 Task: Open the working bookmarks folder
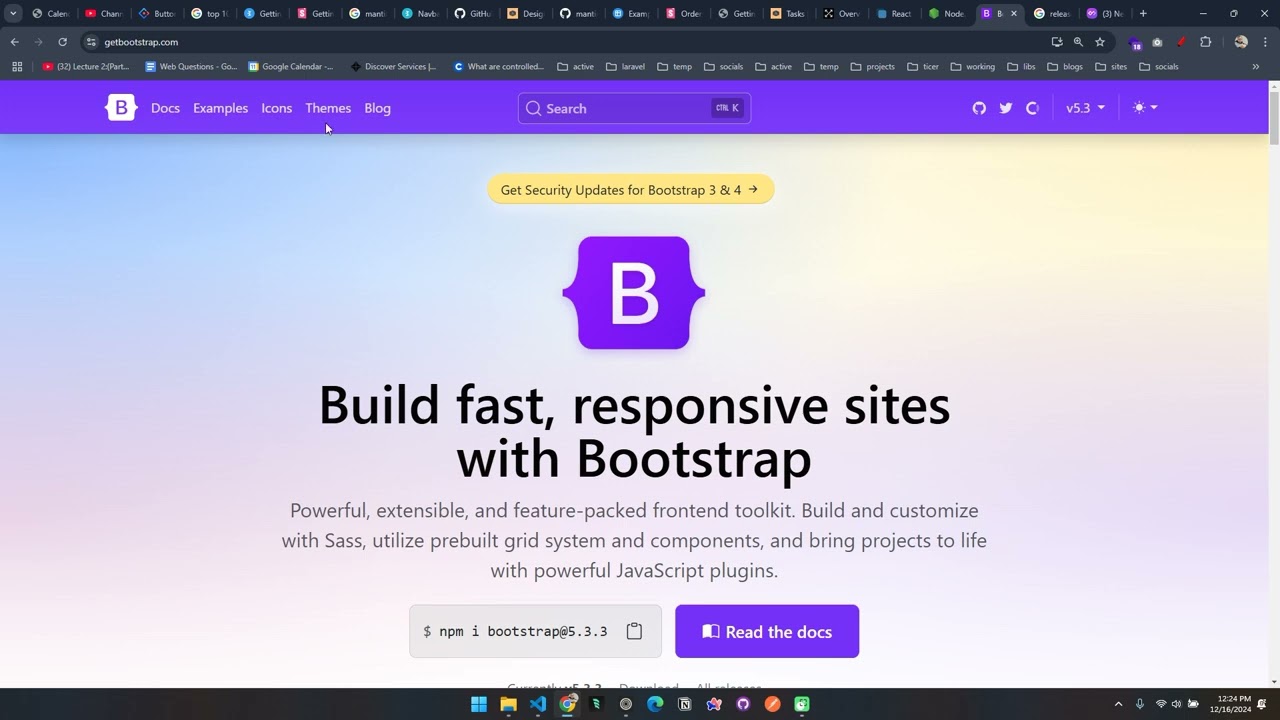point(972,67)
